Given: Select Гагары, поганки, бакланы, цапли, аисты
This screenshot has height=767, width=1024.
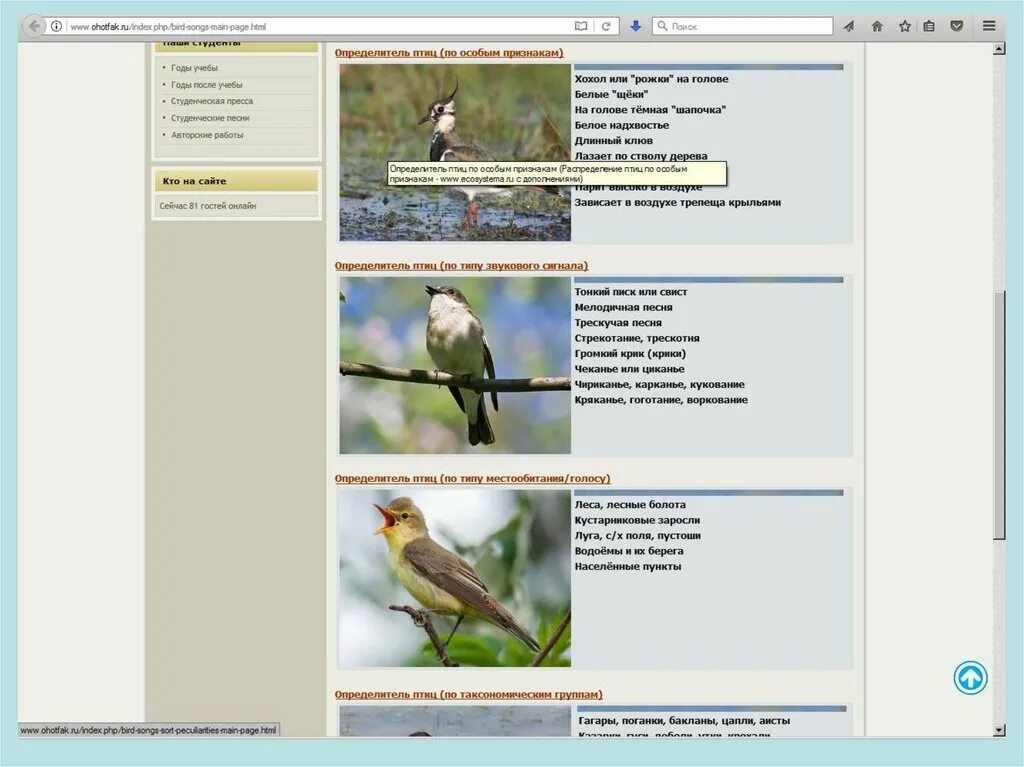Looking at the screenshot, I should 684,721.
